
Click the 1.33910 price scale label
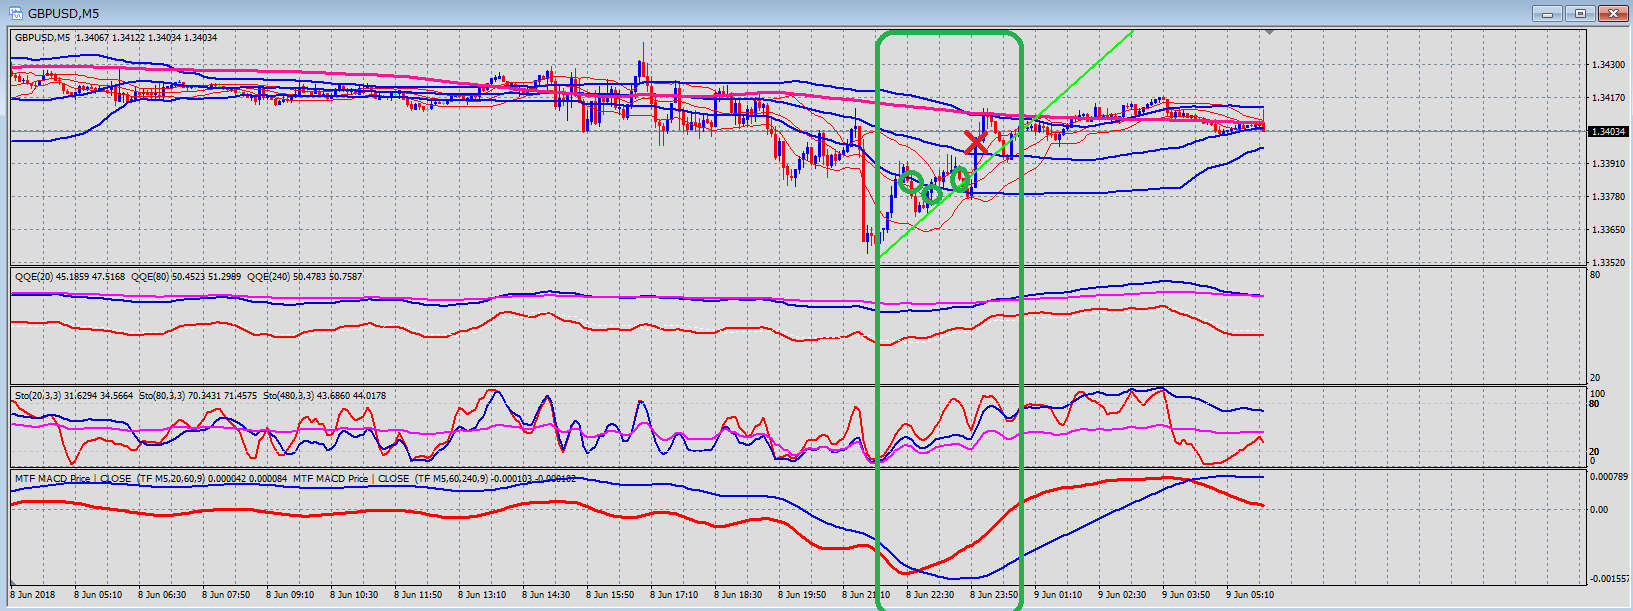click(x=1608, y=164)
